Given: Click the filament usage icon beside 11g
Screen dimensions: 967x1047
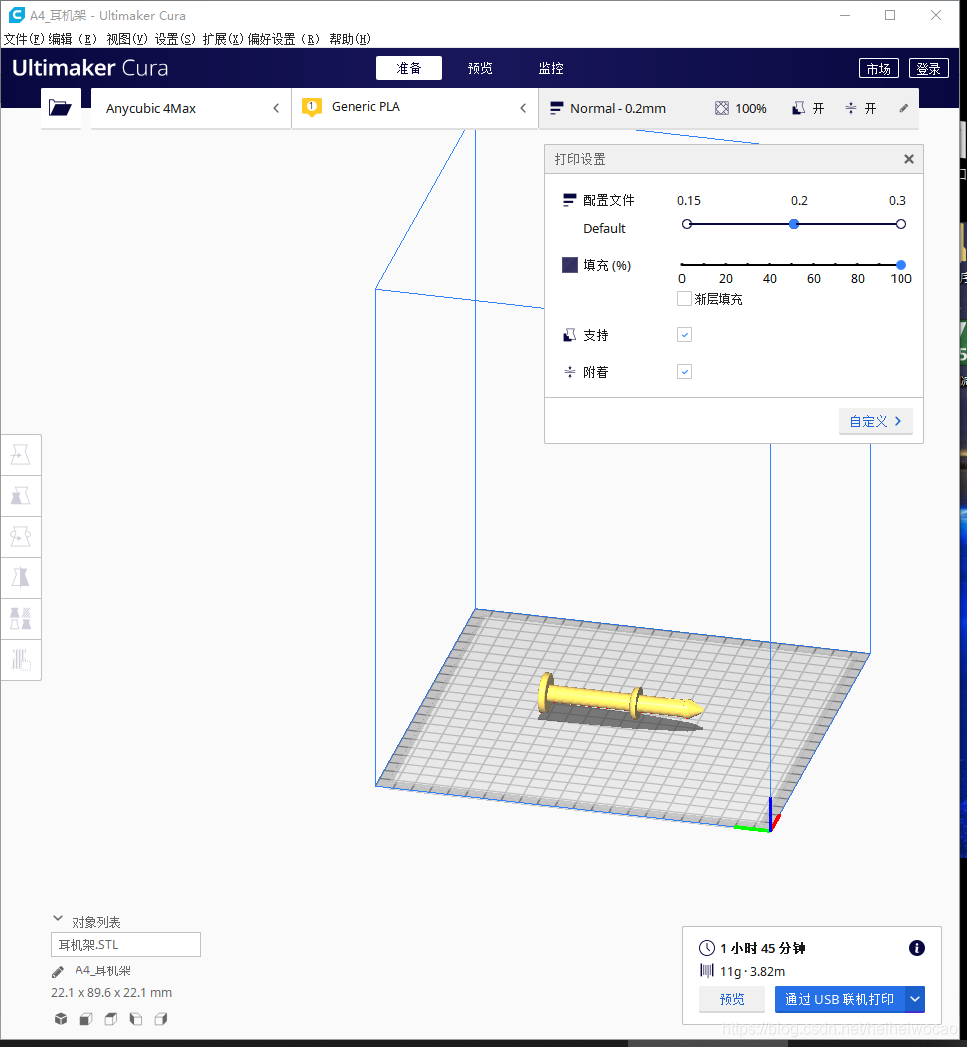Looking at the screenshot, I should coord(707,971).
